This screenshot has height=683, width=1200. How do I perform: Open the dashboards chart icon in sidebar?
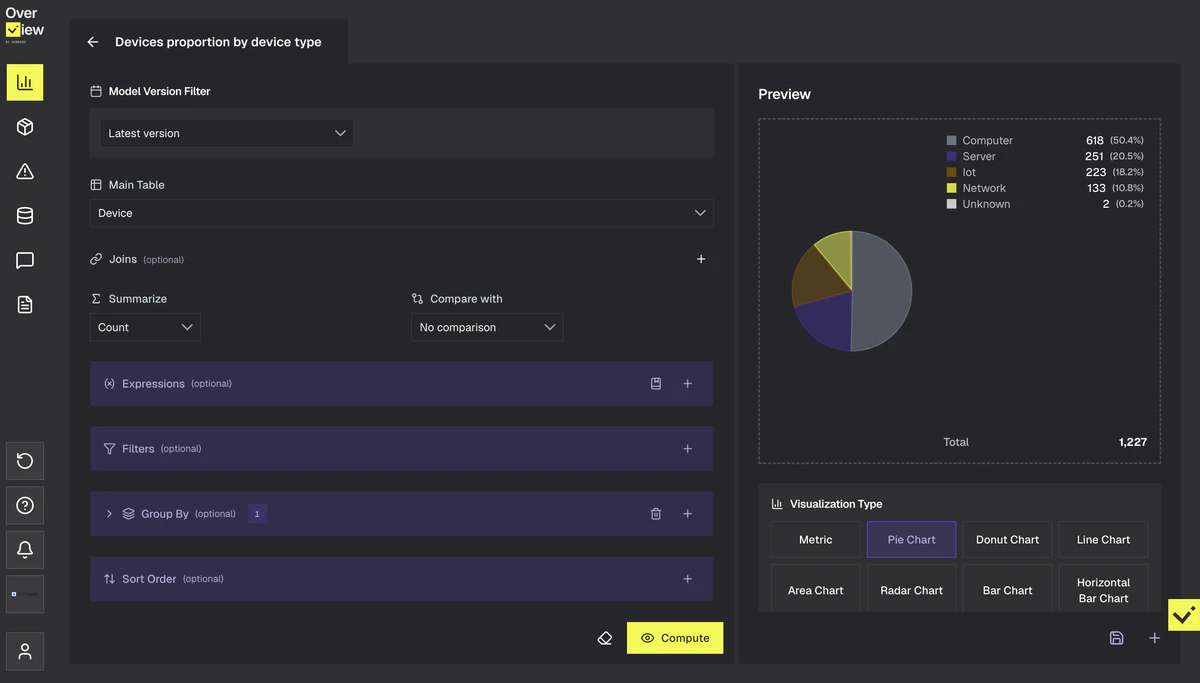tap(25, 82)
